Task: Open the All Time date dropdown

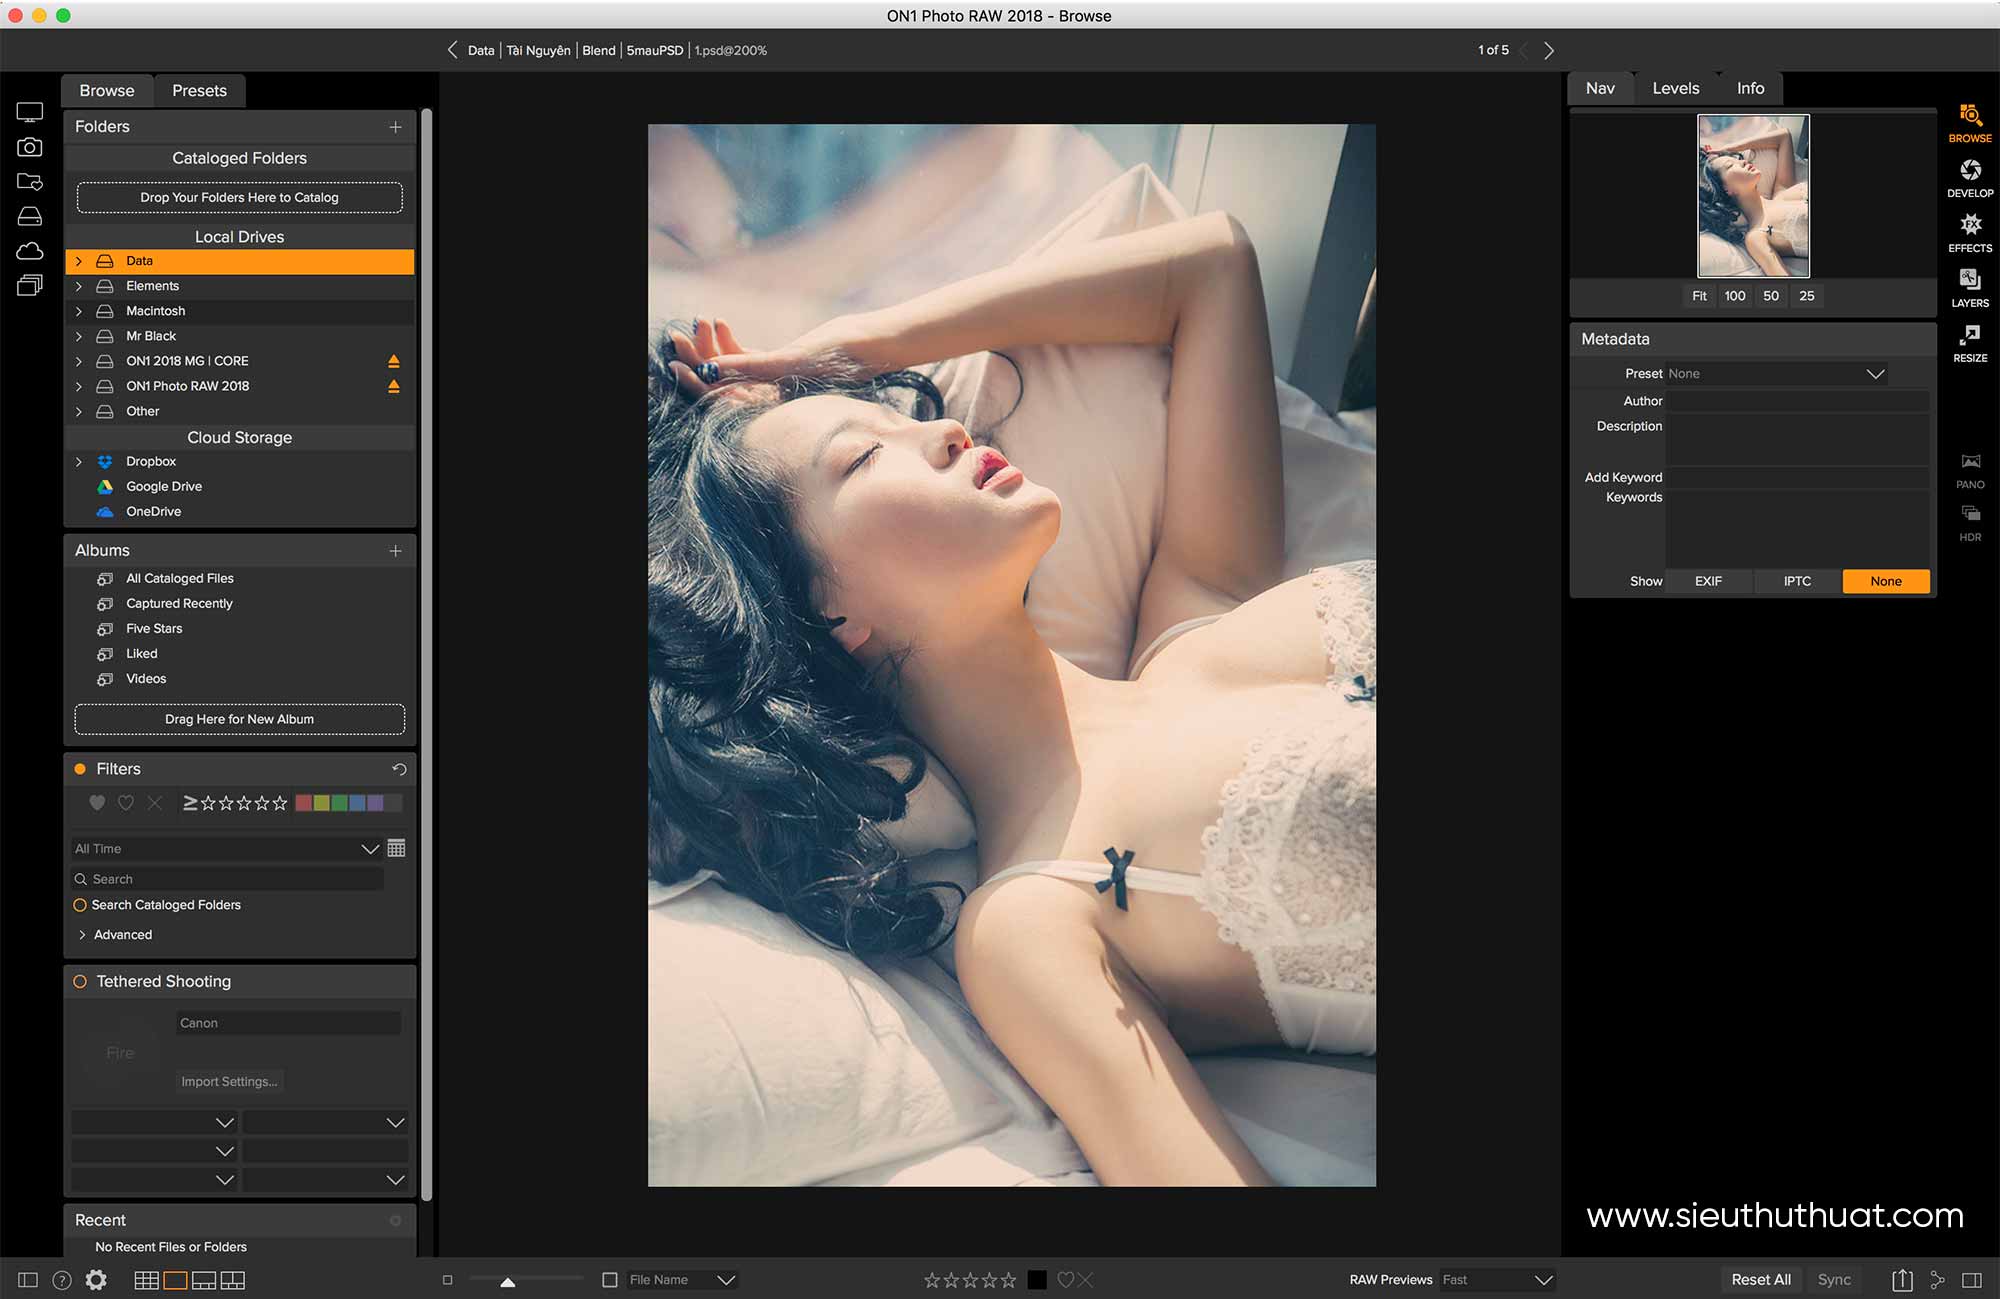Action: (226, 849)
